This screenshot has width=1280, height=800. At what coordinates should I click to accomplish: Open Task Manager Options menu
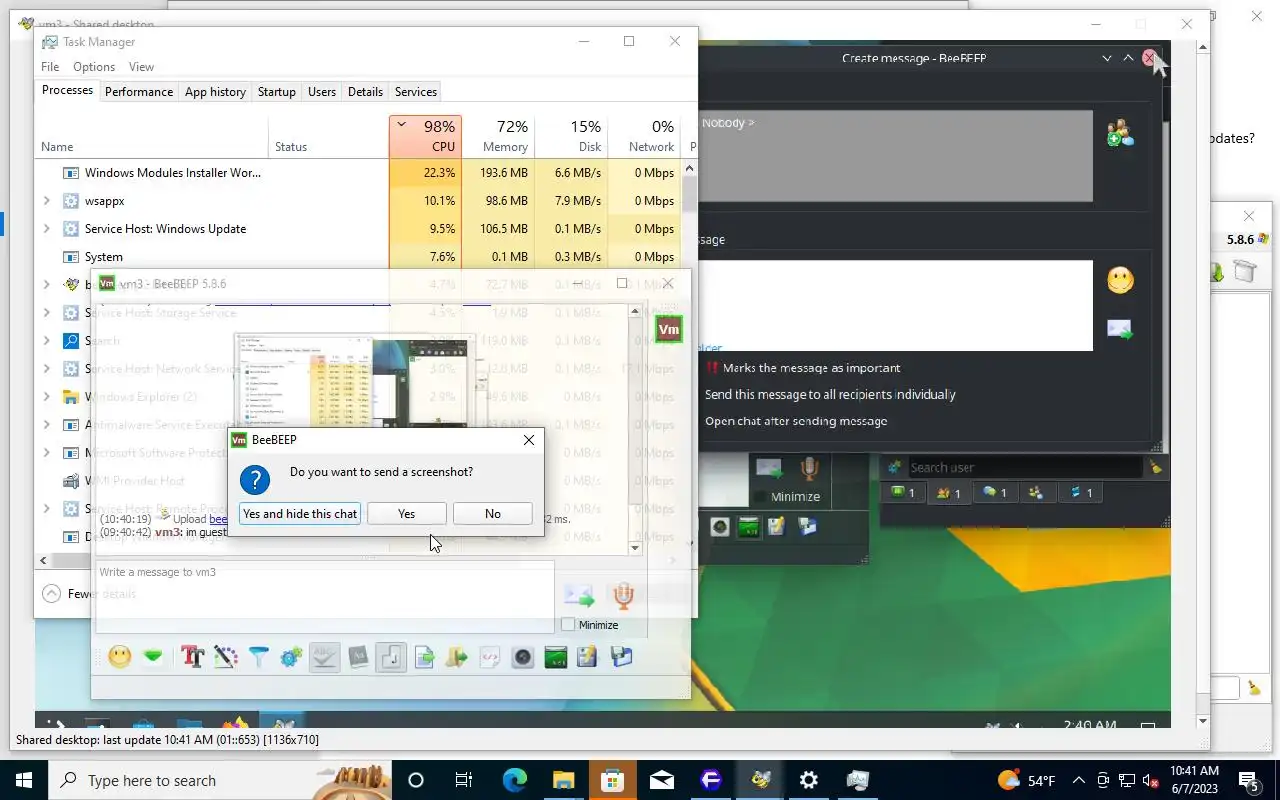tap(94, 67)
